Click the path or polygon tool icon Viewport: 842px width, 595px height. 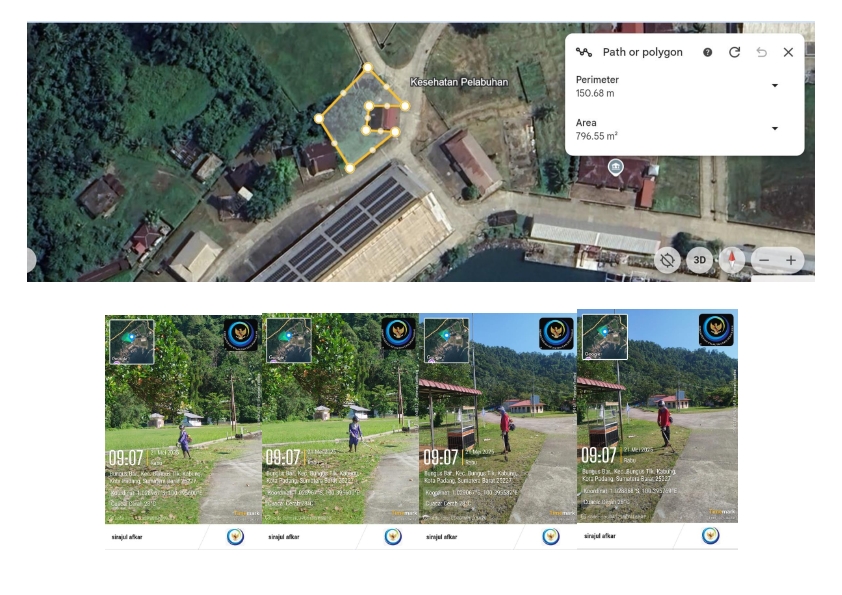pyautogui.click(x=584, y=52)
